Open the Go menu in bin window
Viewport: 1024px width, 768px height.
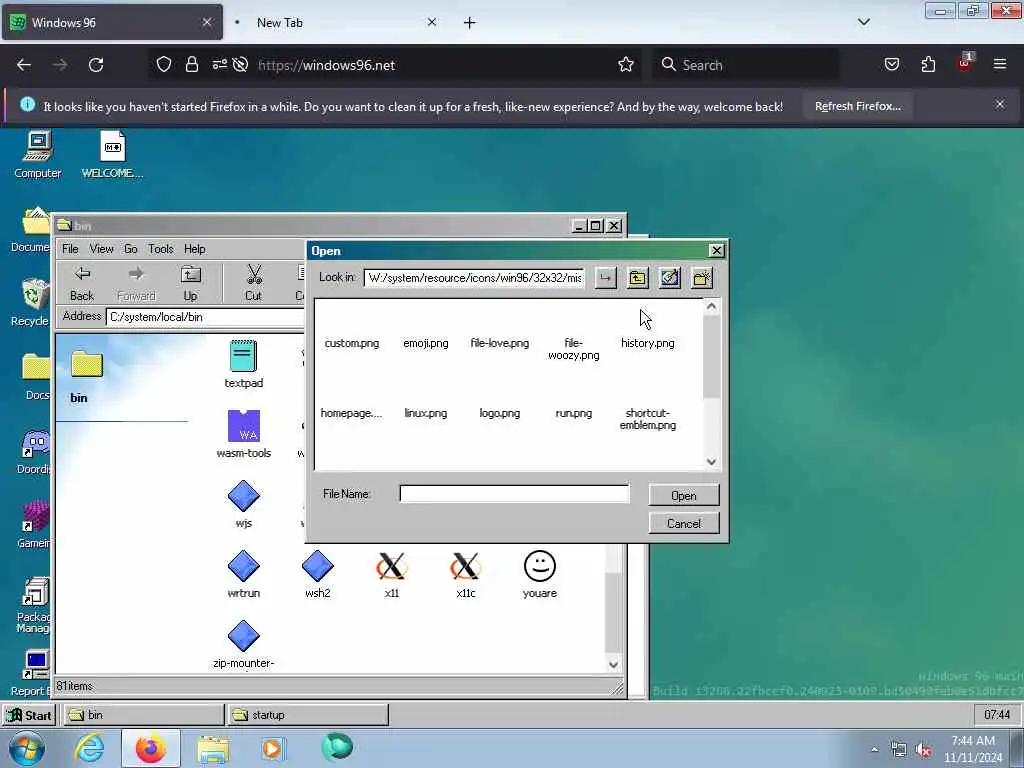131,249
